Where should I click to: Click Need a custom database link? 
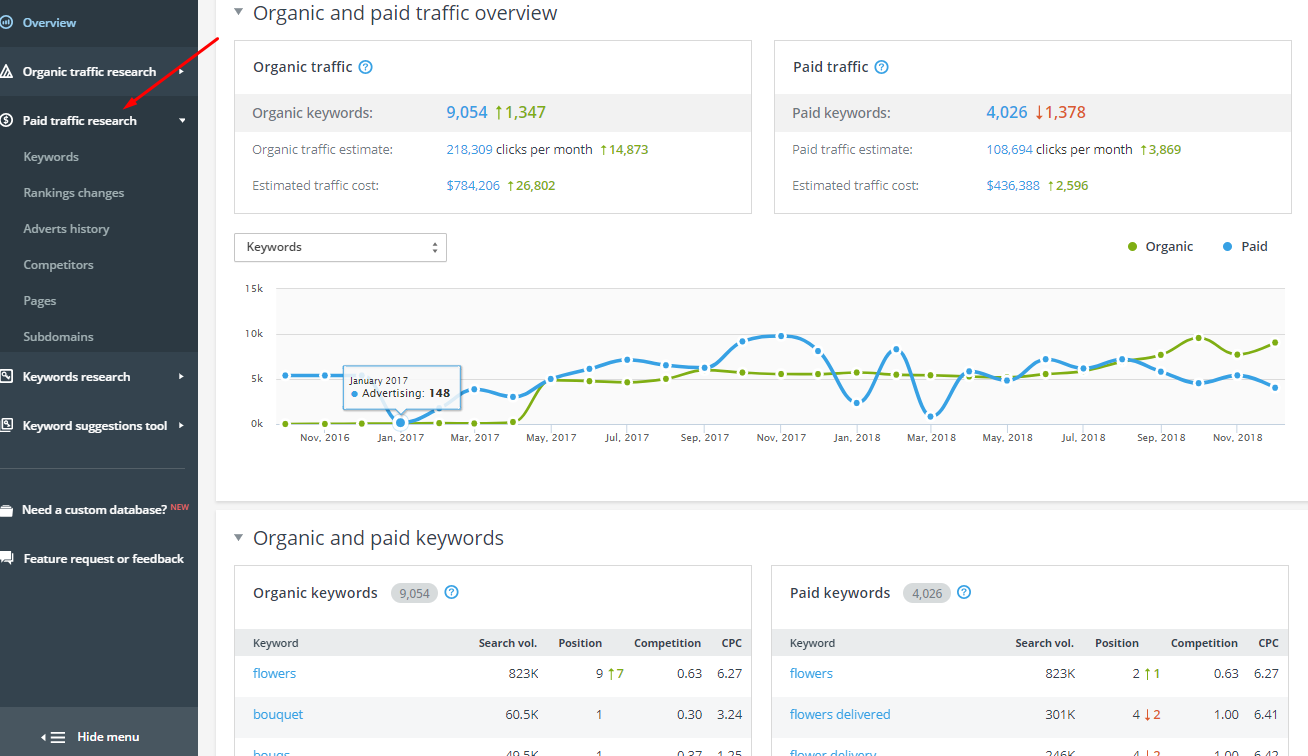click(x=94, y=510)
